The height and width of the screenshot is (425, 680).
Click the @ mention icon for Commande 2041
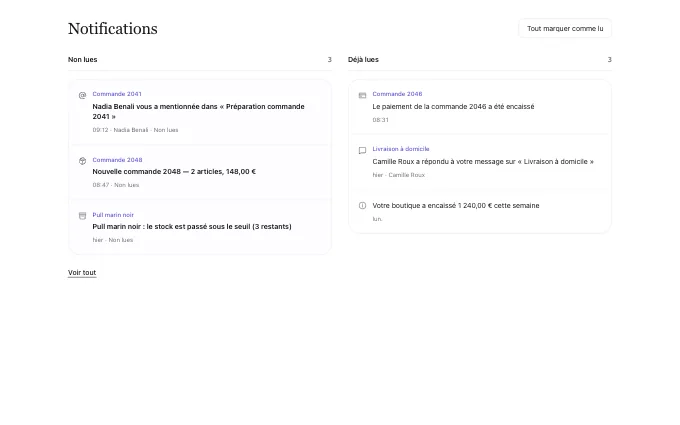[82, 95]
